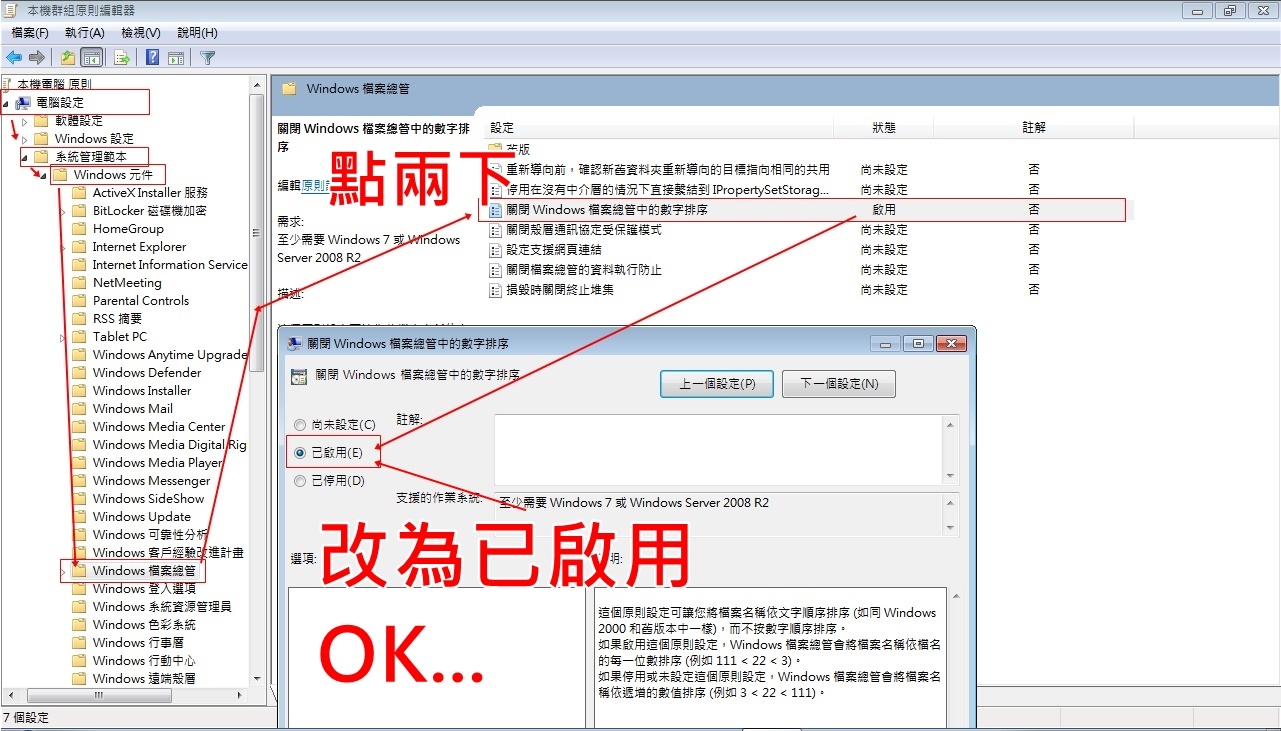Select the 尚未設定(C) radio button

coord(300,425)
